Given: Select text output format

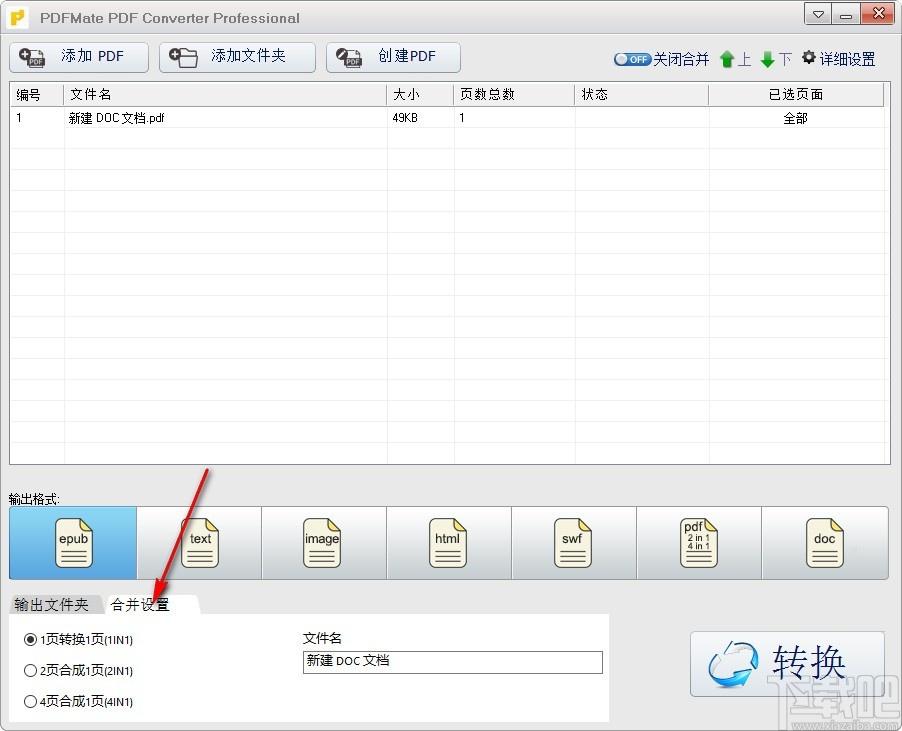Looking at the screenshot, I should (x=199, y=543).
